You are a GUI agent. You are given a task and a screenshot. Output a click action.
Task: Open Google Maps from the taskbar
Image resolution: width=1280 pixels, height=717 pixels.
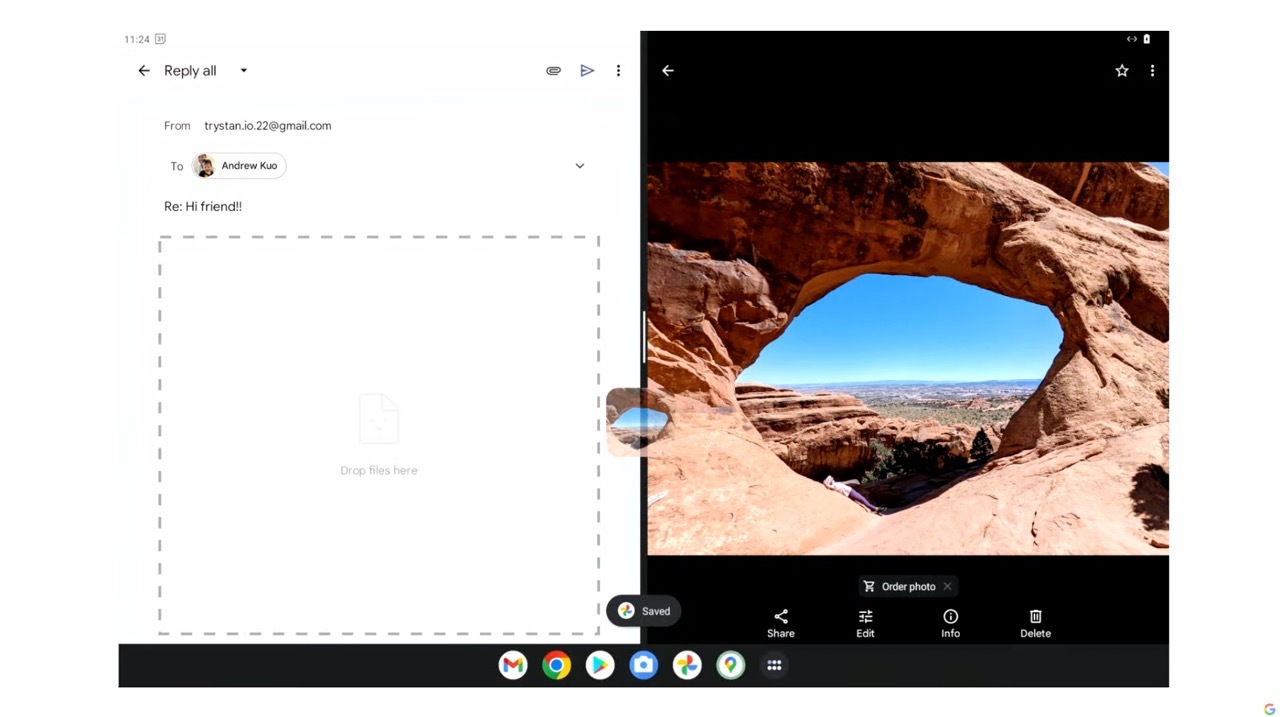pos(731,665)
